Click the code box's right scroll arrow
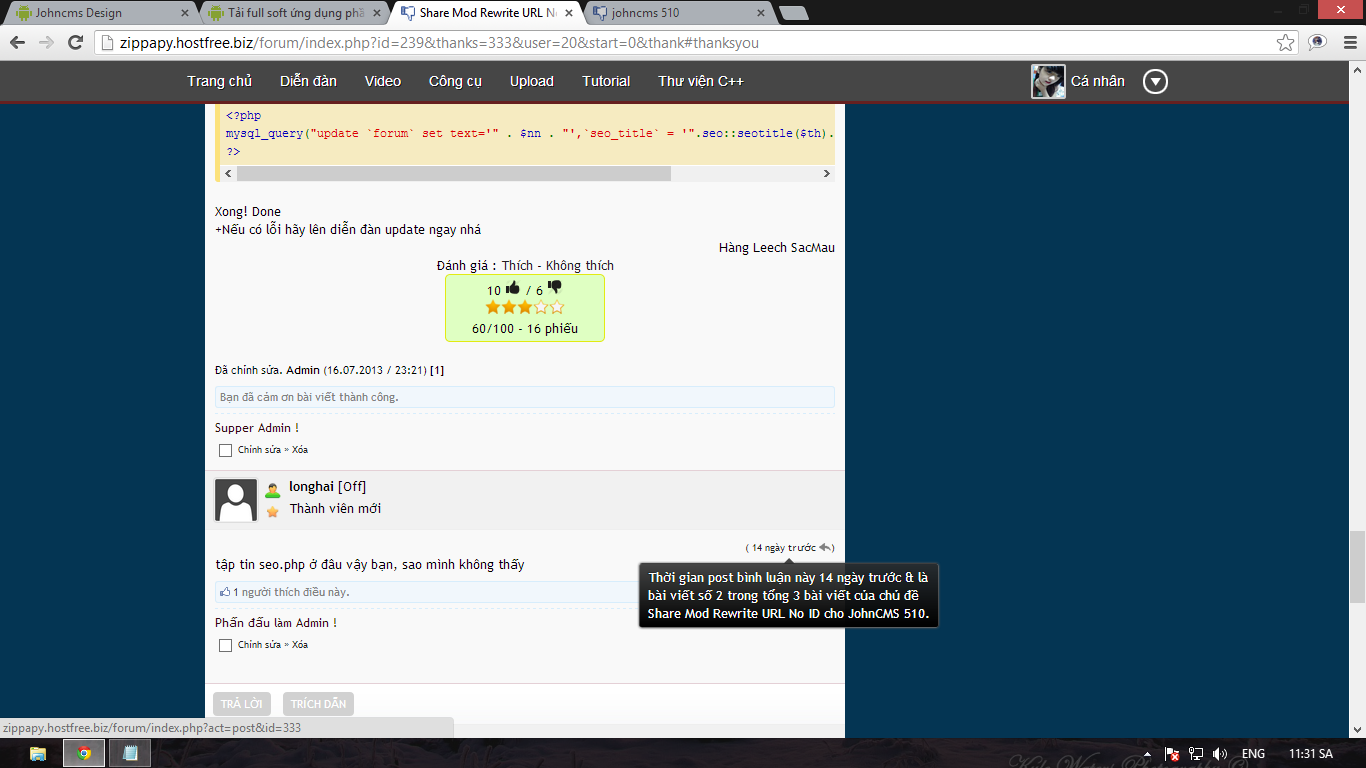1366x768 pixels. tap(826, 173)
